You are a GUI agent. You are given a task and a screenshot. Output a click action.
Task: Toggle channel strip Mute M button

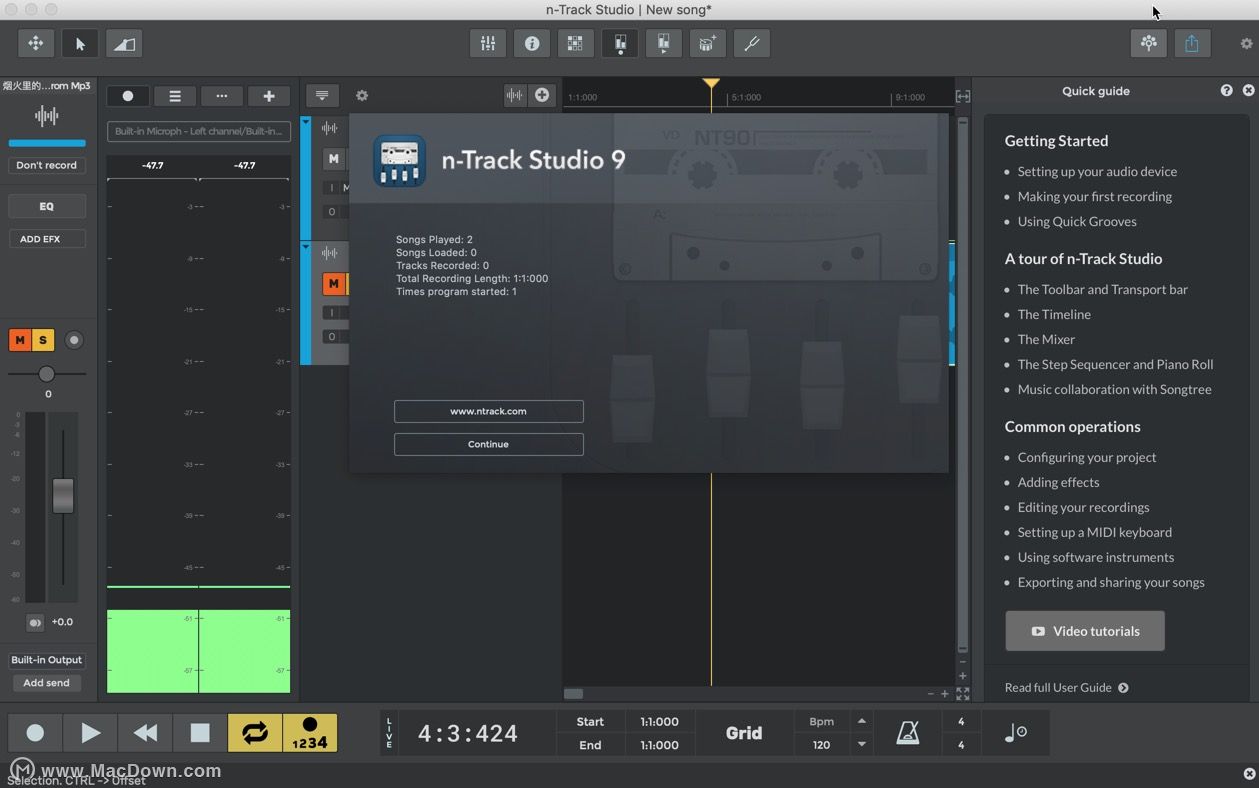20,340
